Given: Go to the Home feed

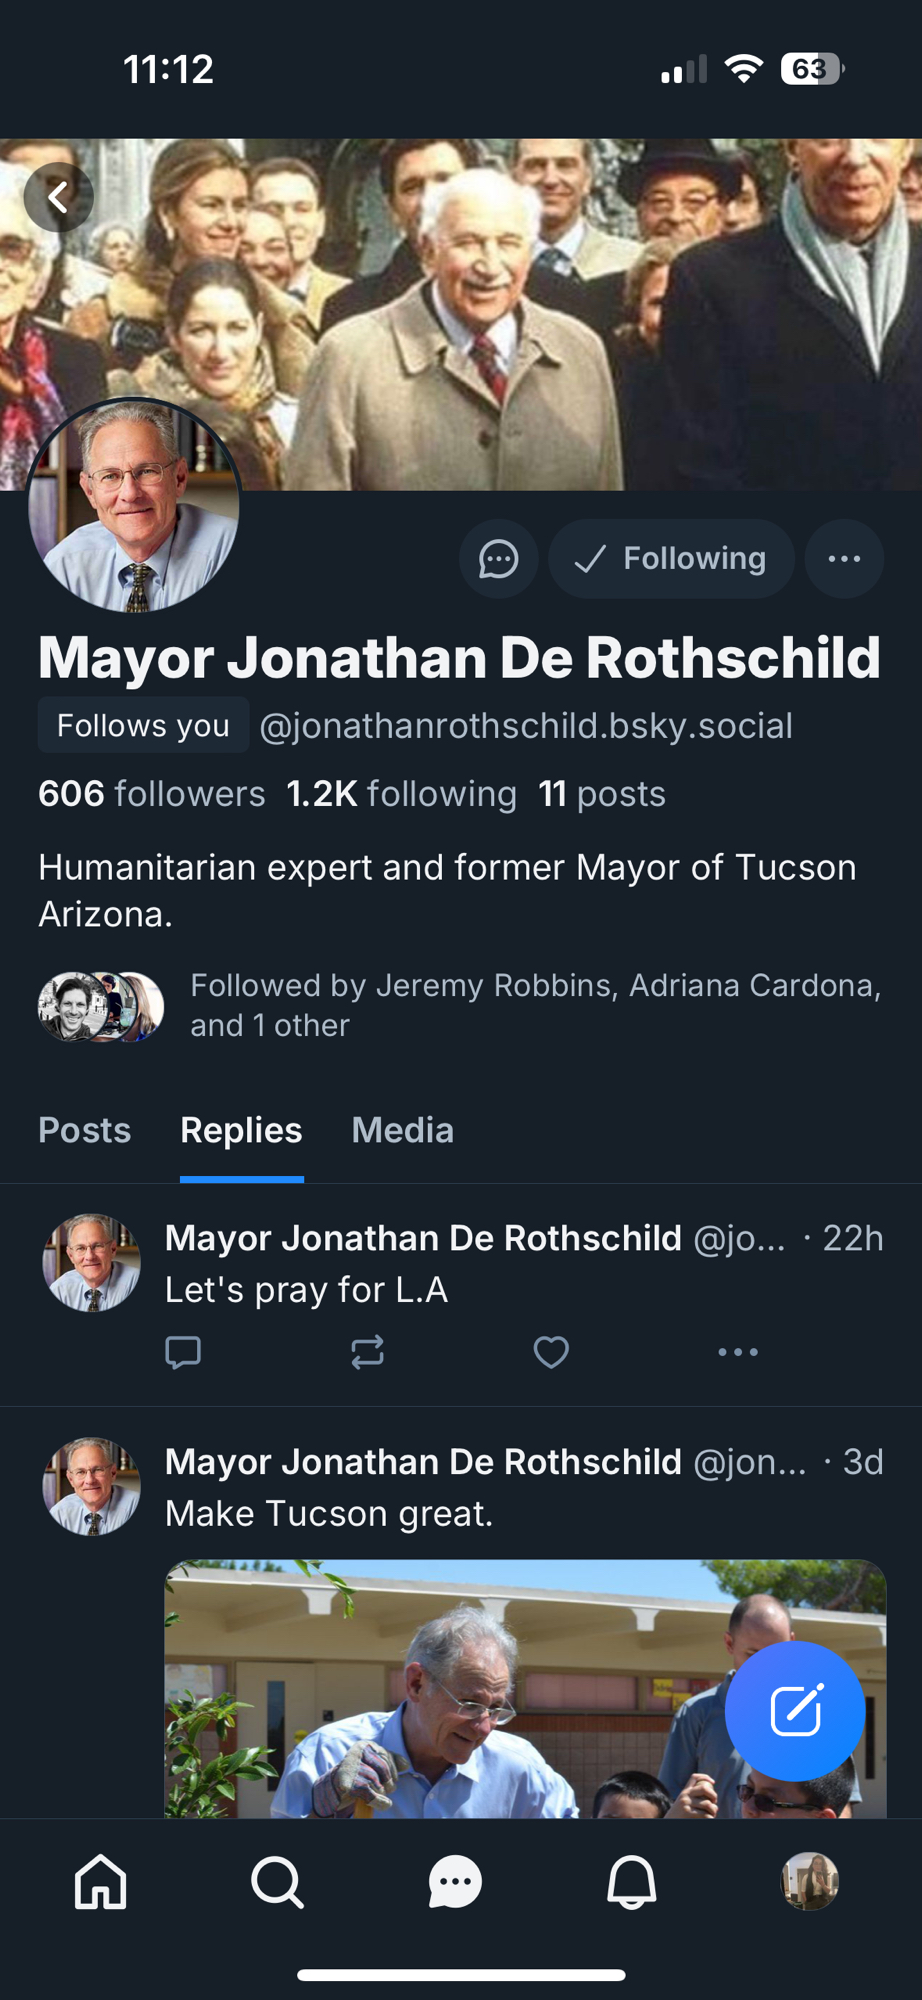Looking at the screenshot, I should click(101, 1882).
